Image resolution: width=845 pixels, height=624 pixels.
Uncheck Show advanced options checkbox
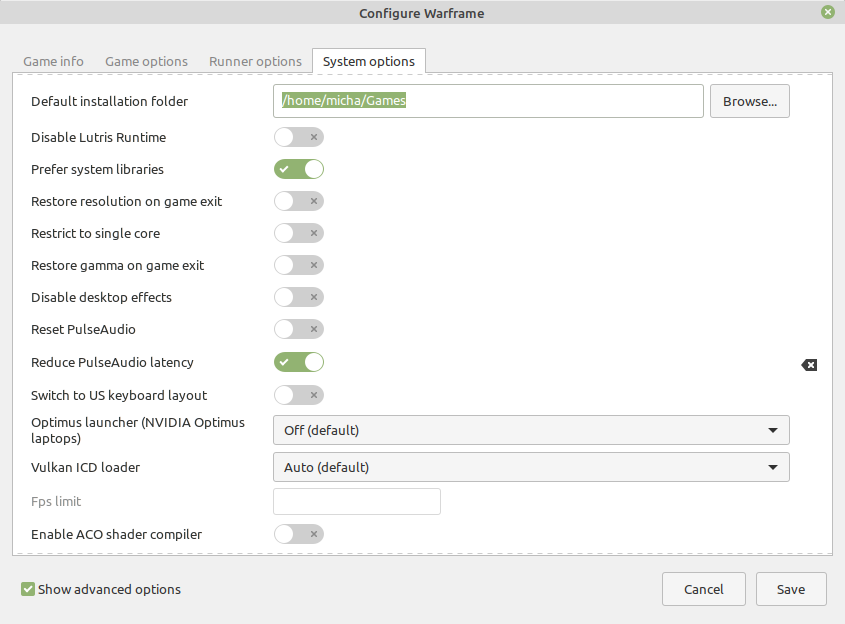click(28, 589)
